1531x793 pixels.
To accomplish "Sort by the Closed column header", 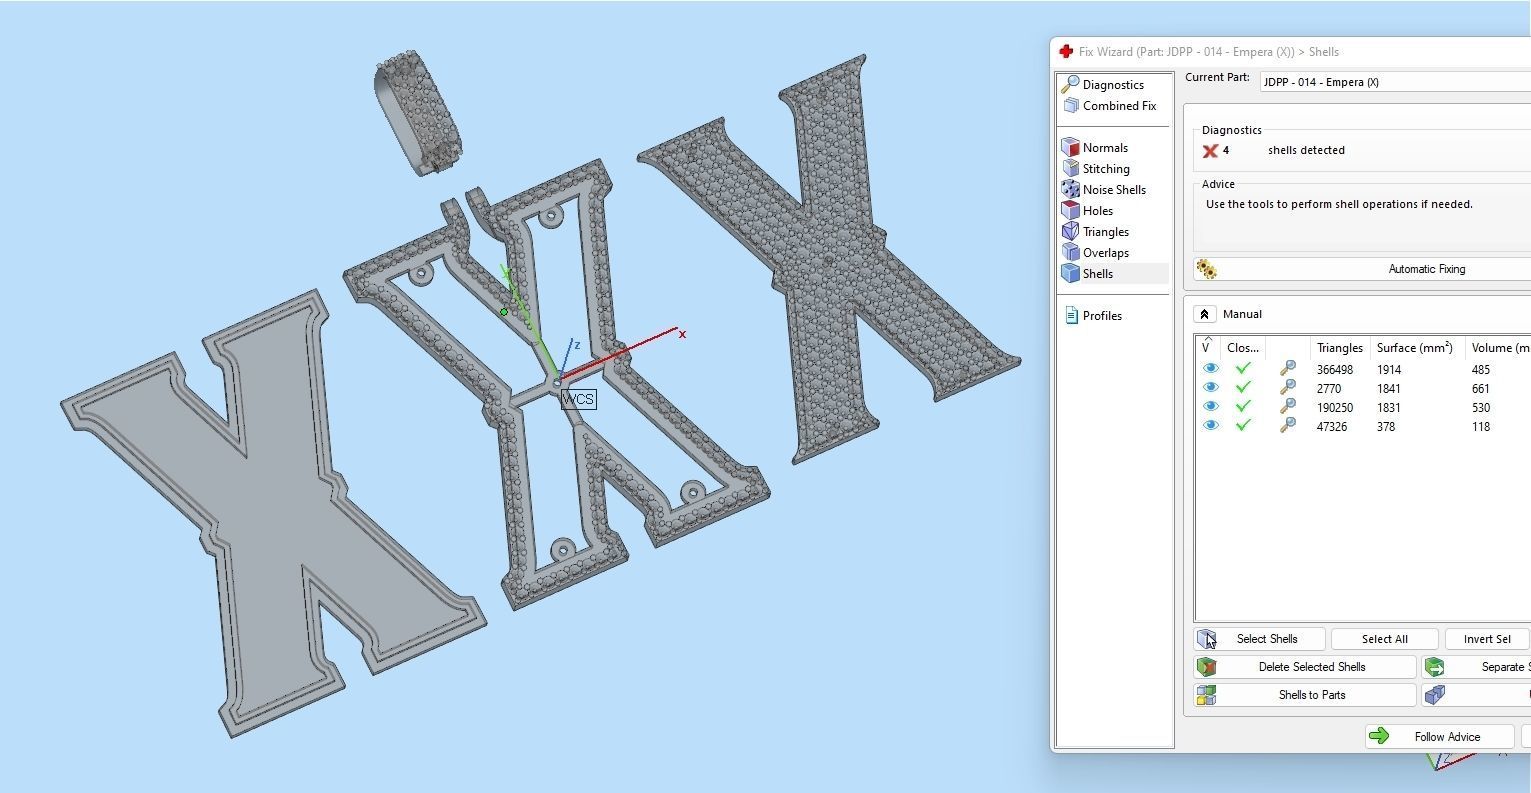I will point(1243,348).
